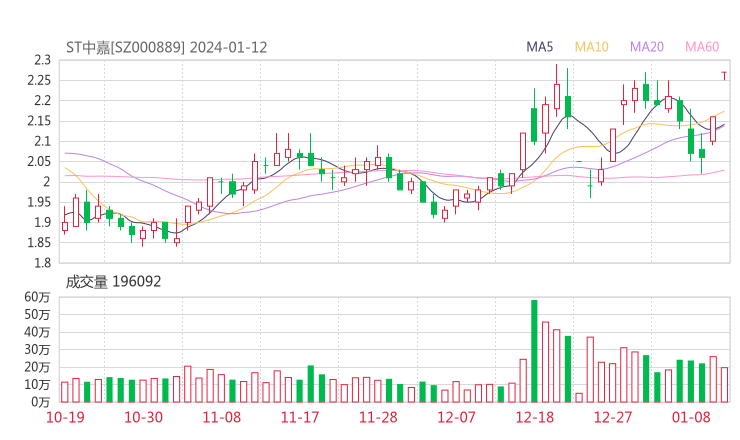Click the 成交量 196092 volume label
The image size is (740, 440).
pos(113,282)
